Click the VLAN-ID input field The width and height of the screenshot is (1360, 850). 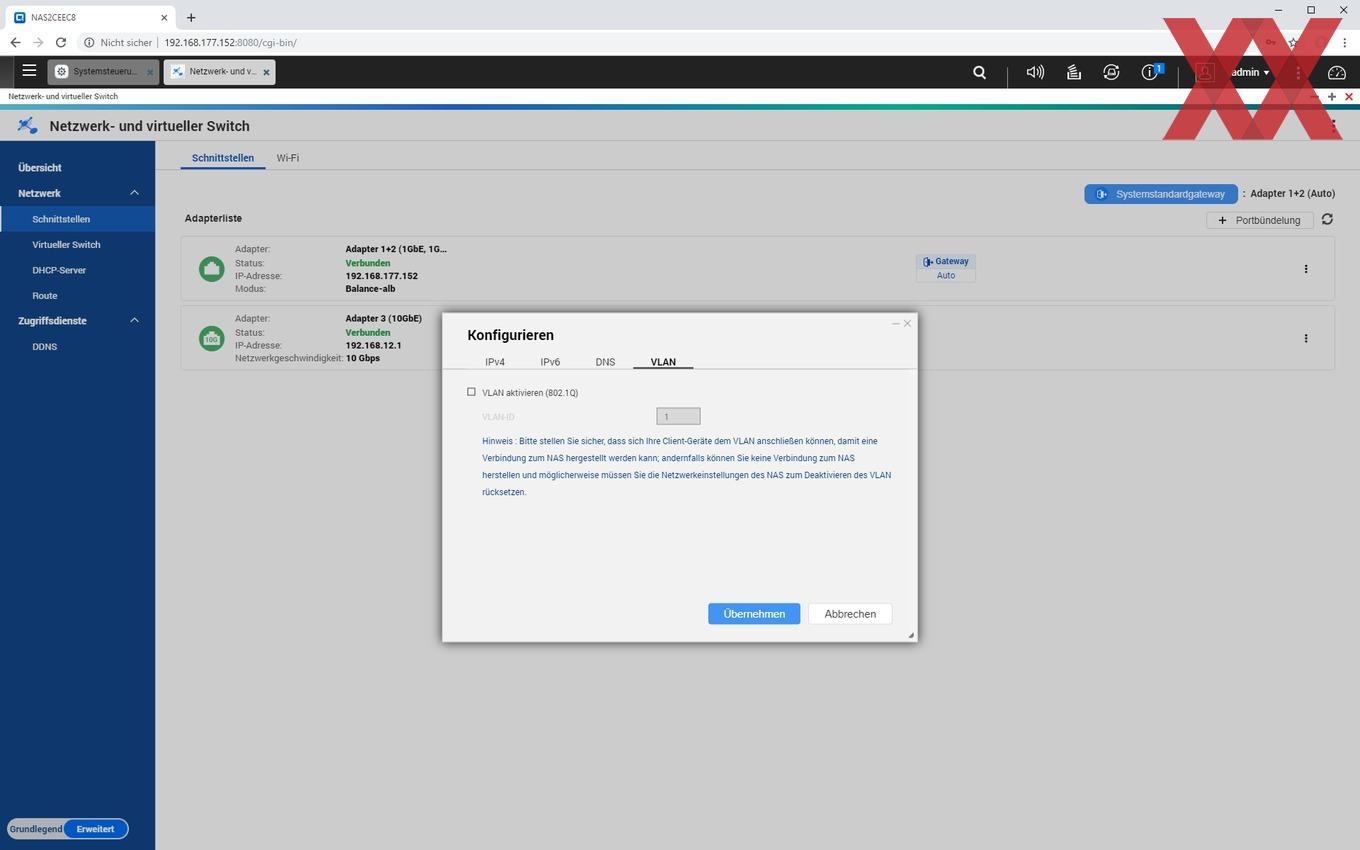pyautogui.click(x=678, y=416)
